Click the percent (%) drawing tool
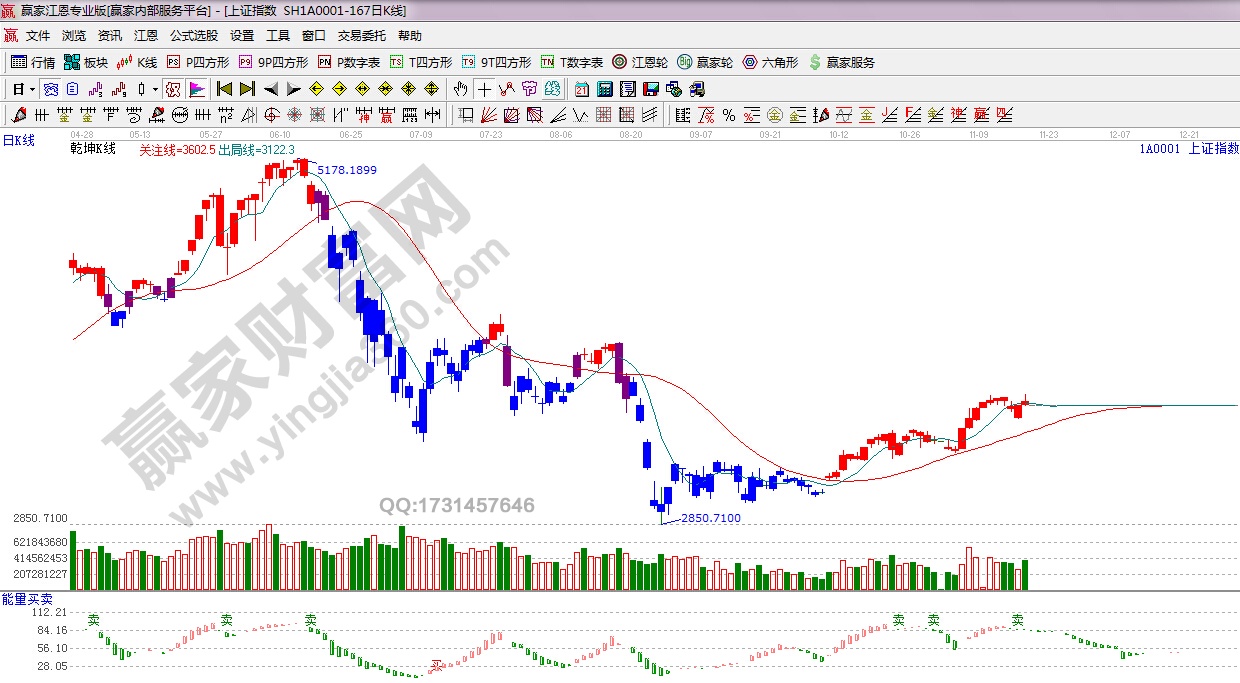The image size is (1240, 683). [729, 115]
